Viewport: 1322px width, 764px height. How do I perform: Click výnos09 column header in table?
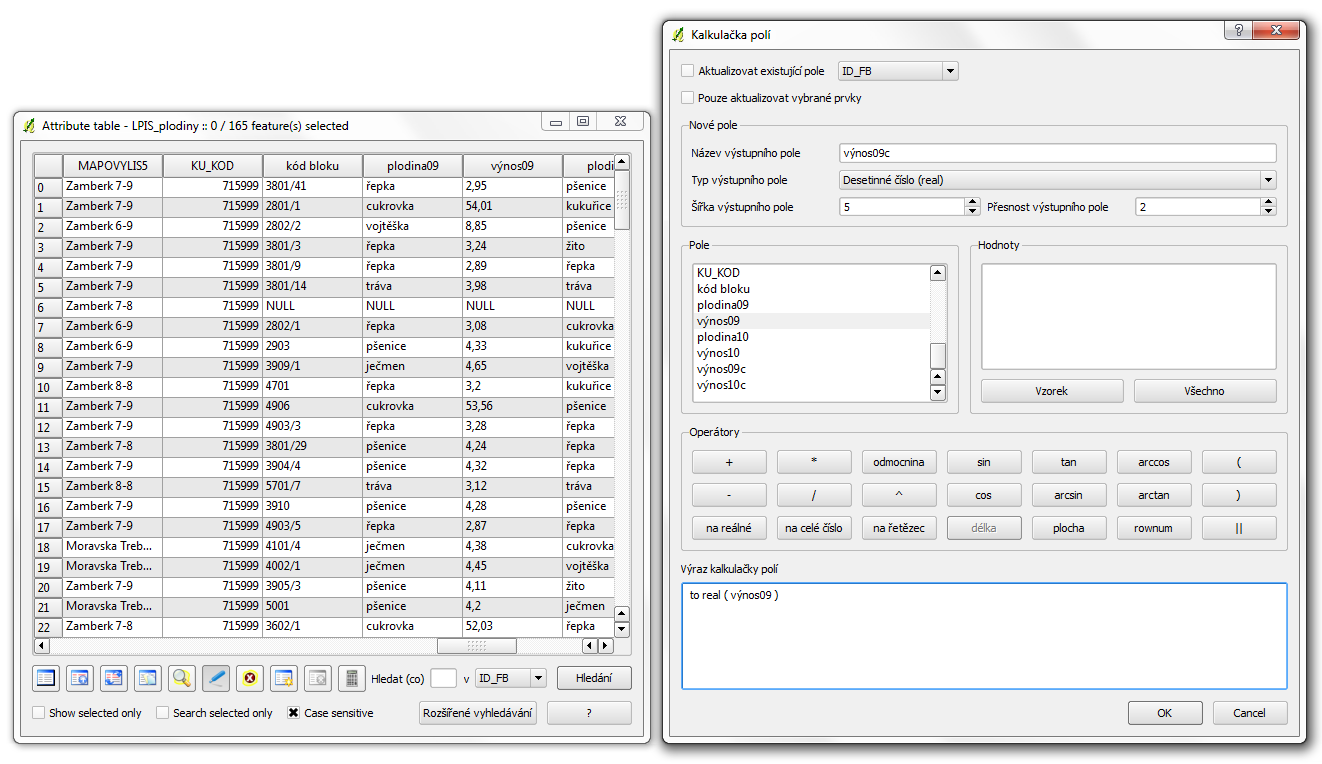[x=513, y=166]
